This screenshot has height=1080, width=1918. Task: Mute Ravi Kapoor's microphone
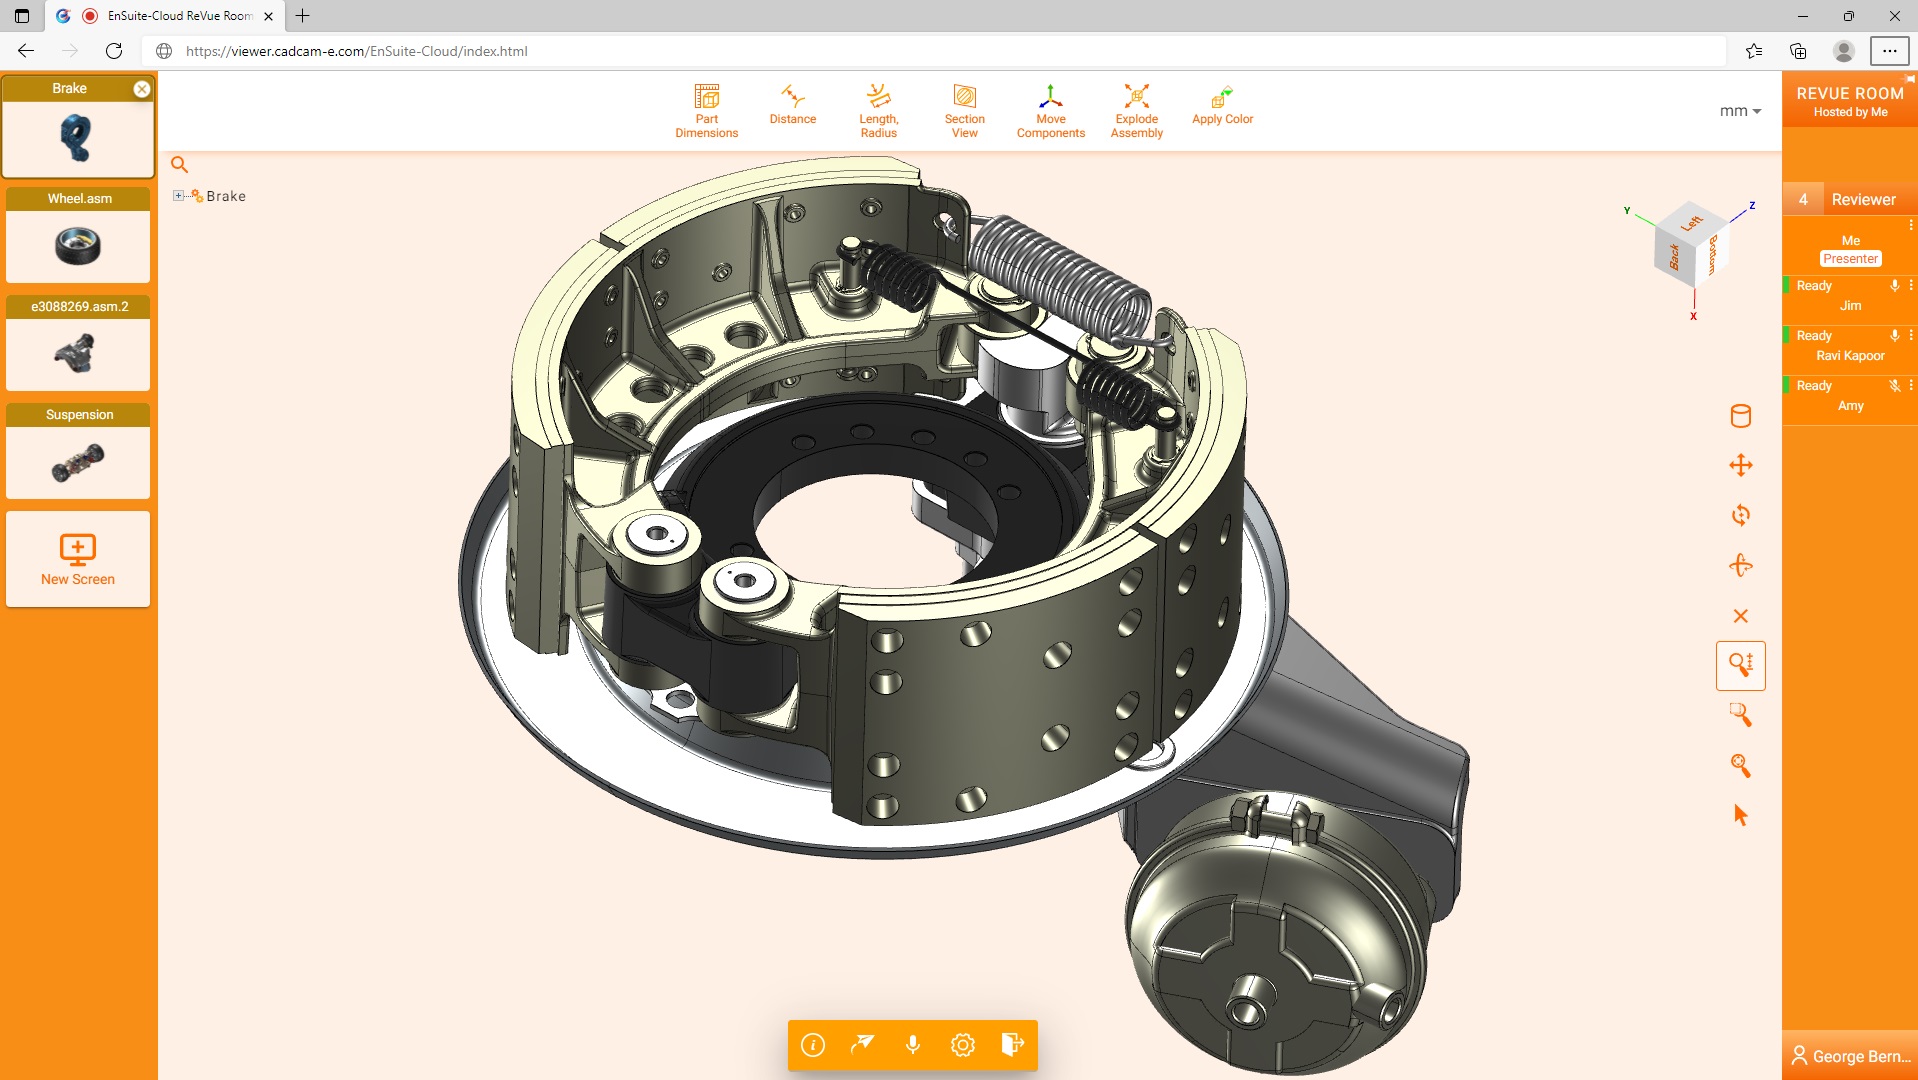1895,336
